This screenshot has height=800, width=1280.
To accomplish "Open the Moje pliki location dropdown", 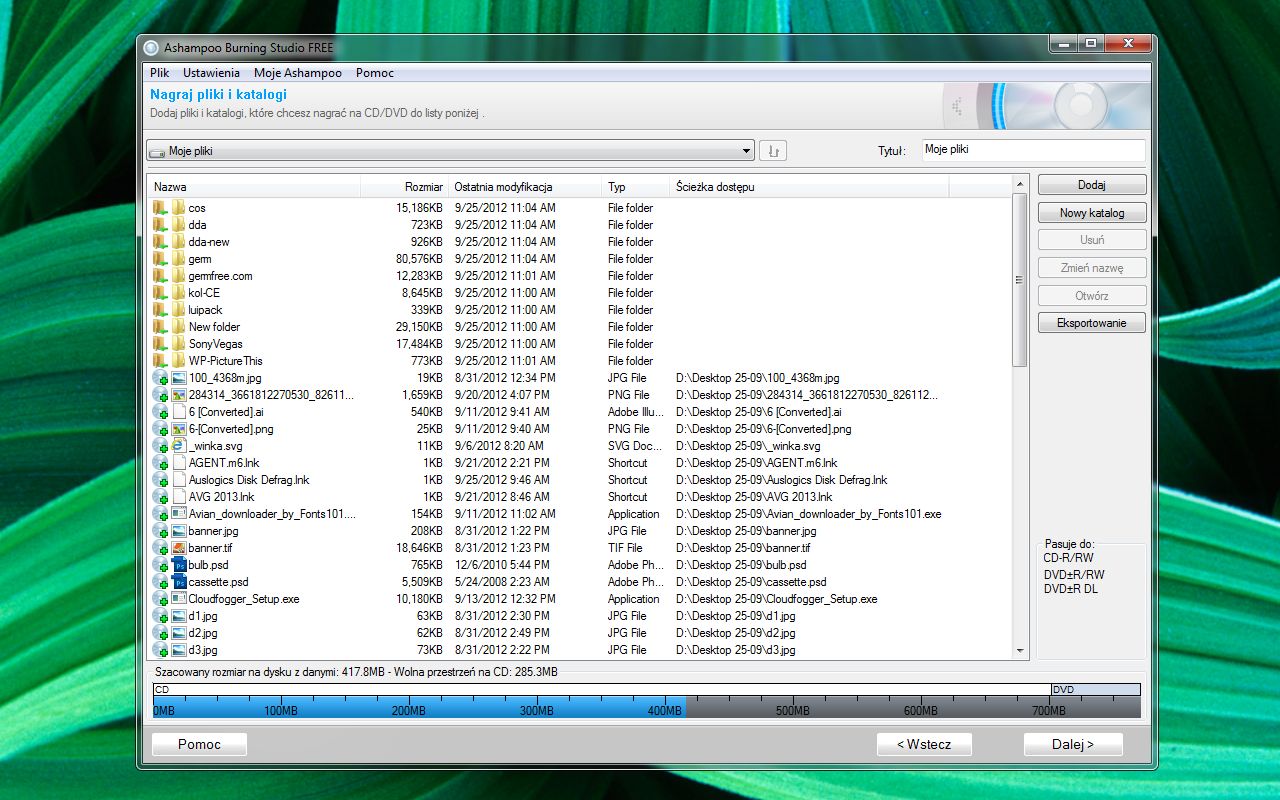I will pos(450,151).
